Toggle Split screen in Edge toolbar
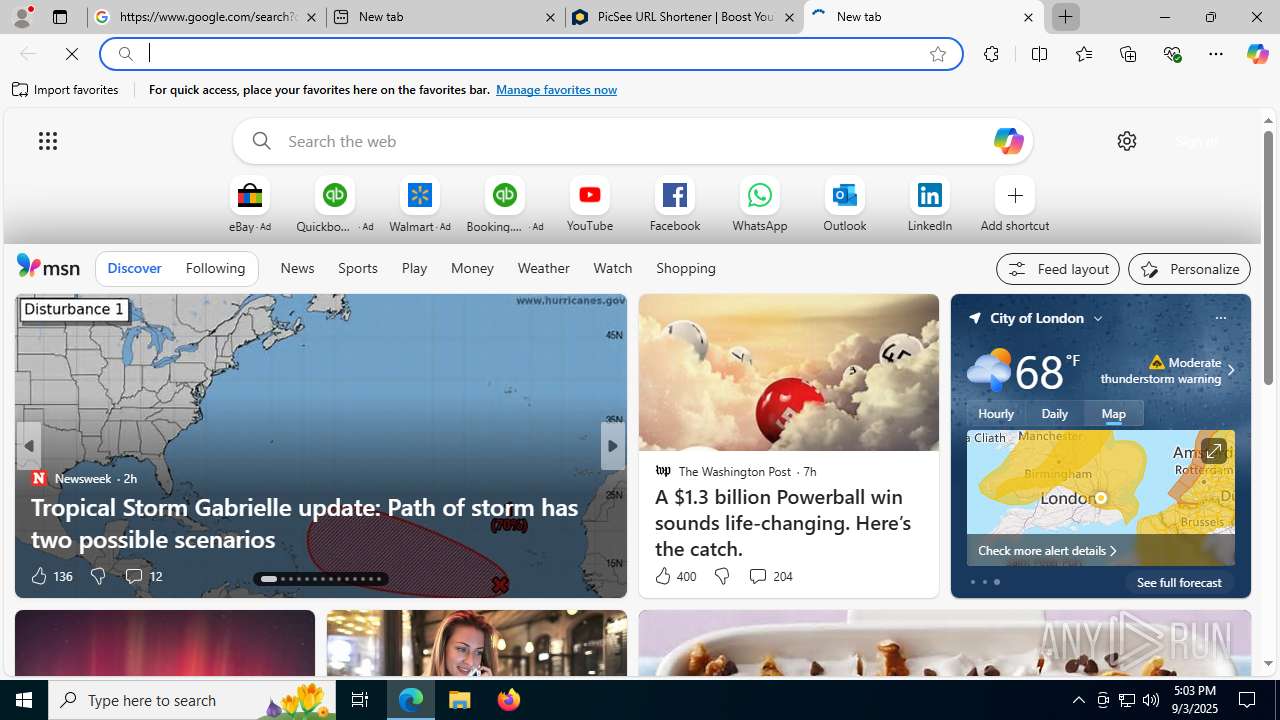Screen dimensions: 1280x720 tap(1039, 54)
